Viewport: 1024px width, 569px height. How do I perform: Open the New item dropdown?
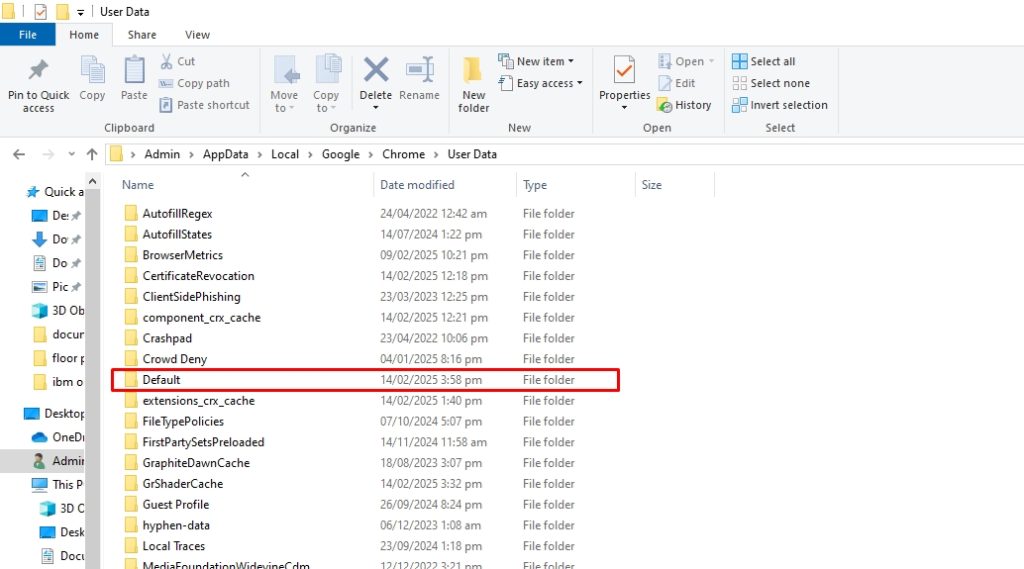[536, 61]
